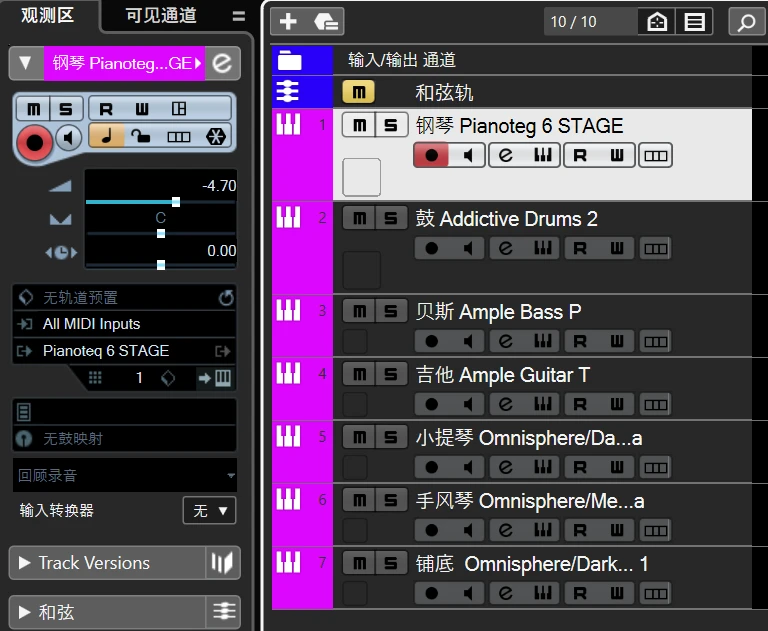
Task: Toggle inspector Record Enable red button
Action: (x=34, y=143)
